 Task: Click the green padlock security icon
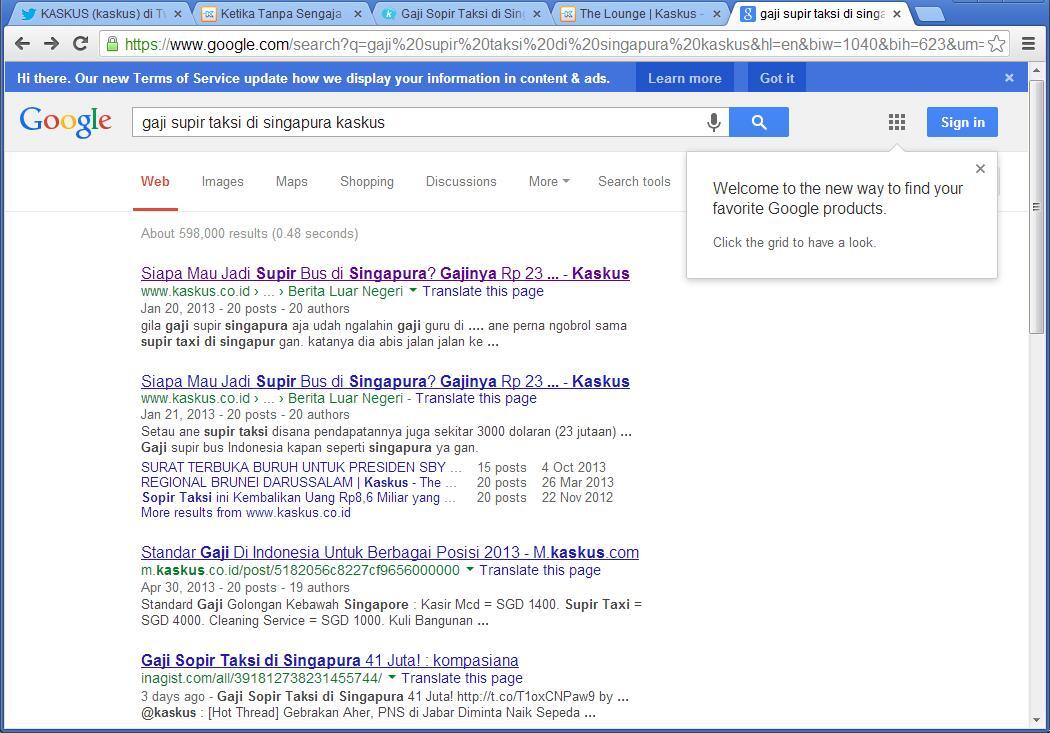coord(112,44)
